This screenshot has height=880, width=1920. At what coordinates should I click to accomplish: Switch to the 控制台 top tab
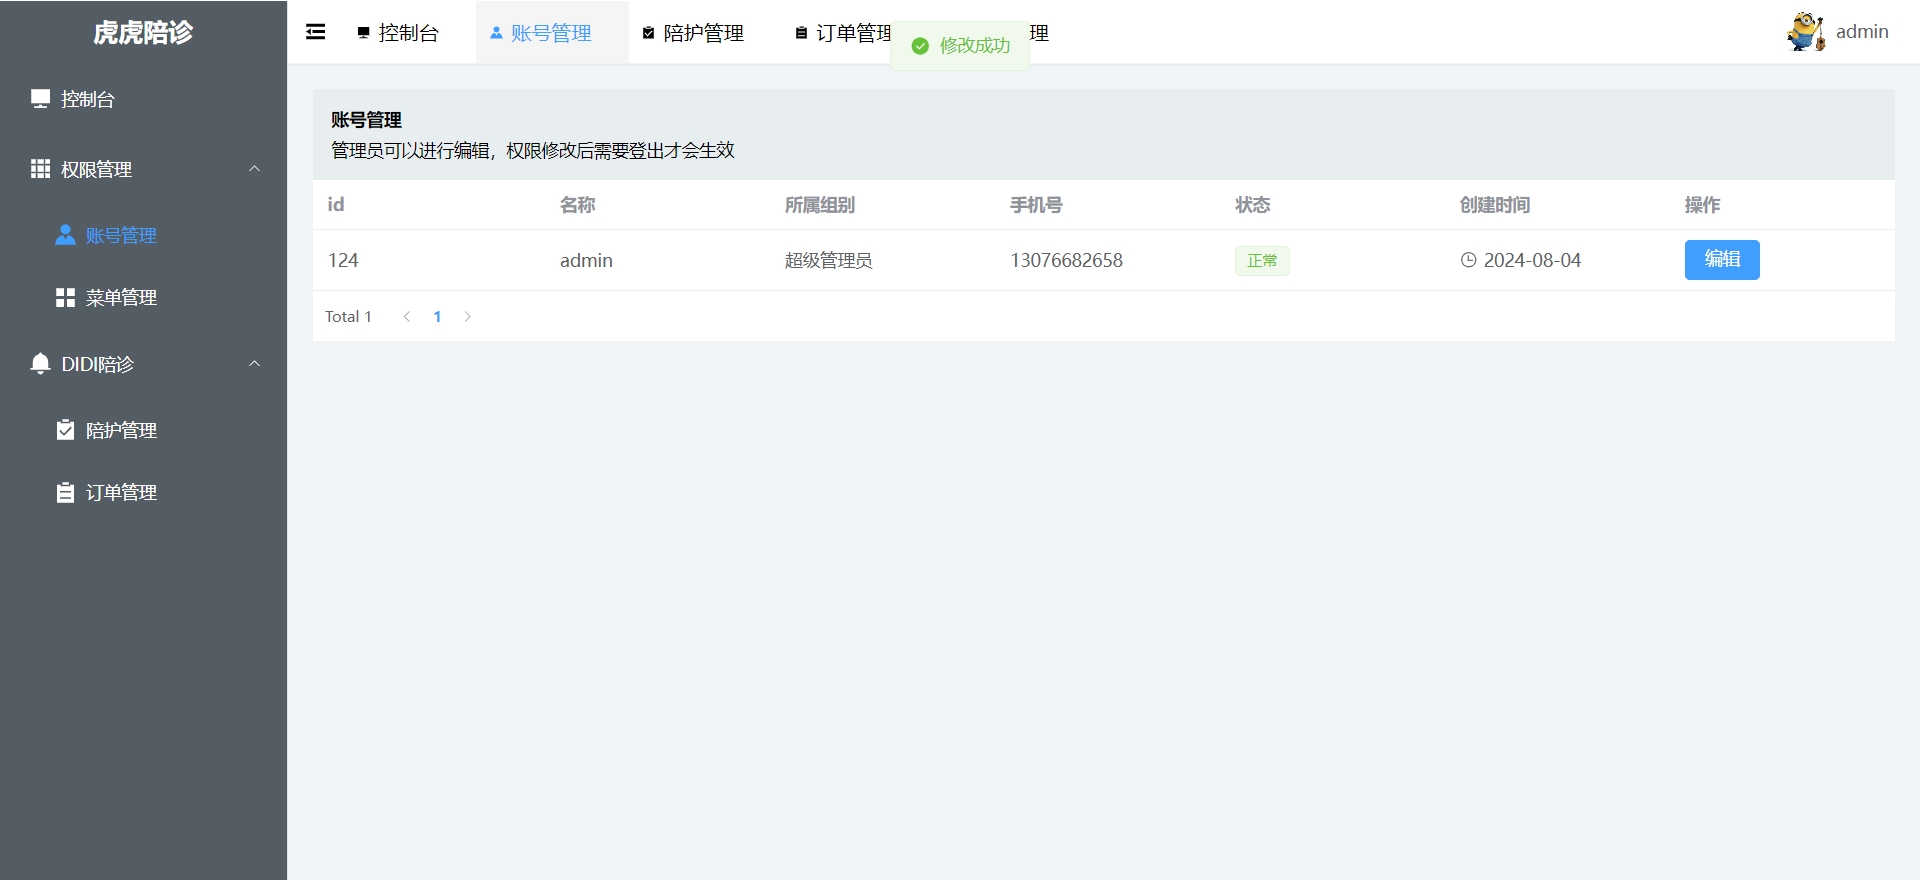[x=399, y=33]
